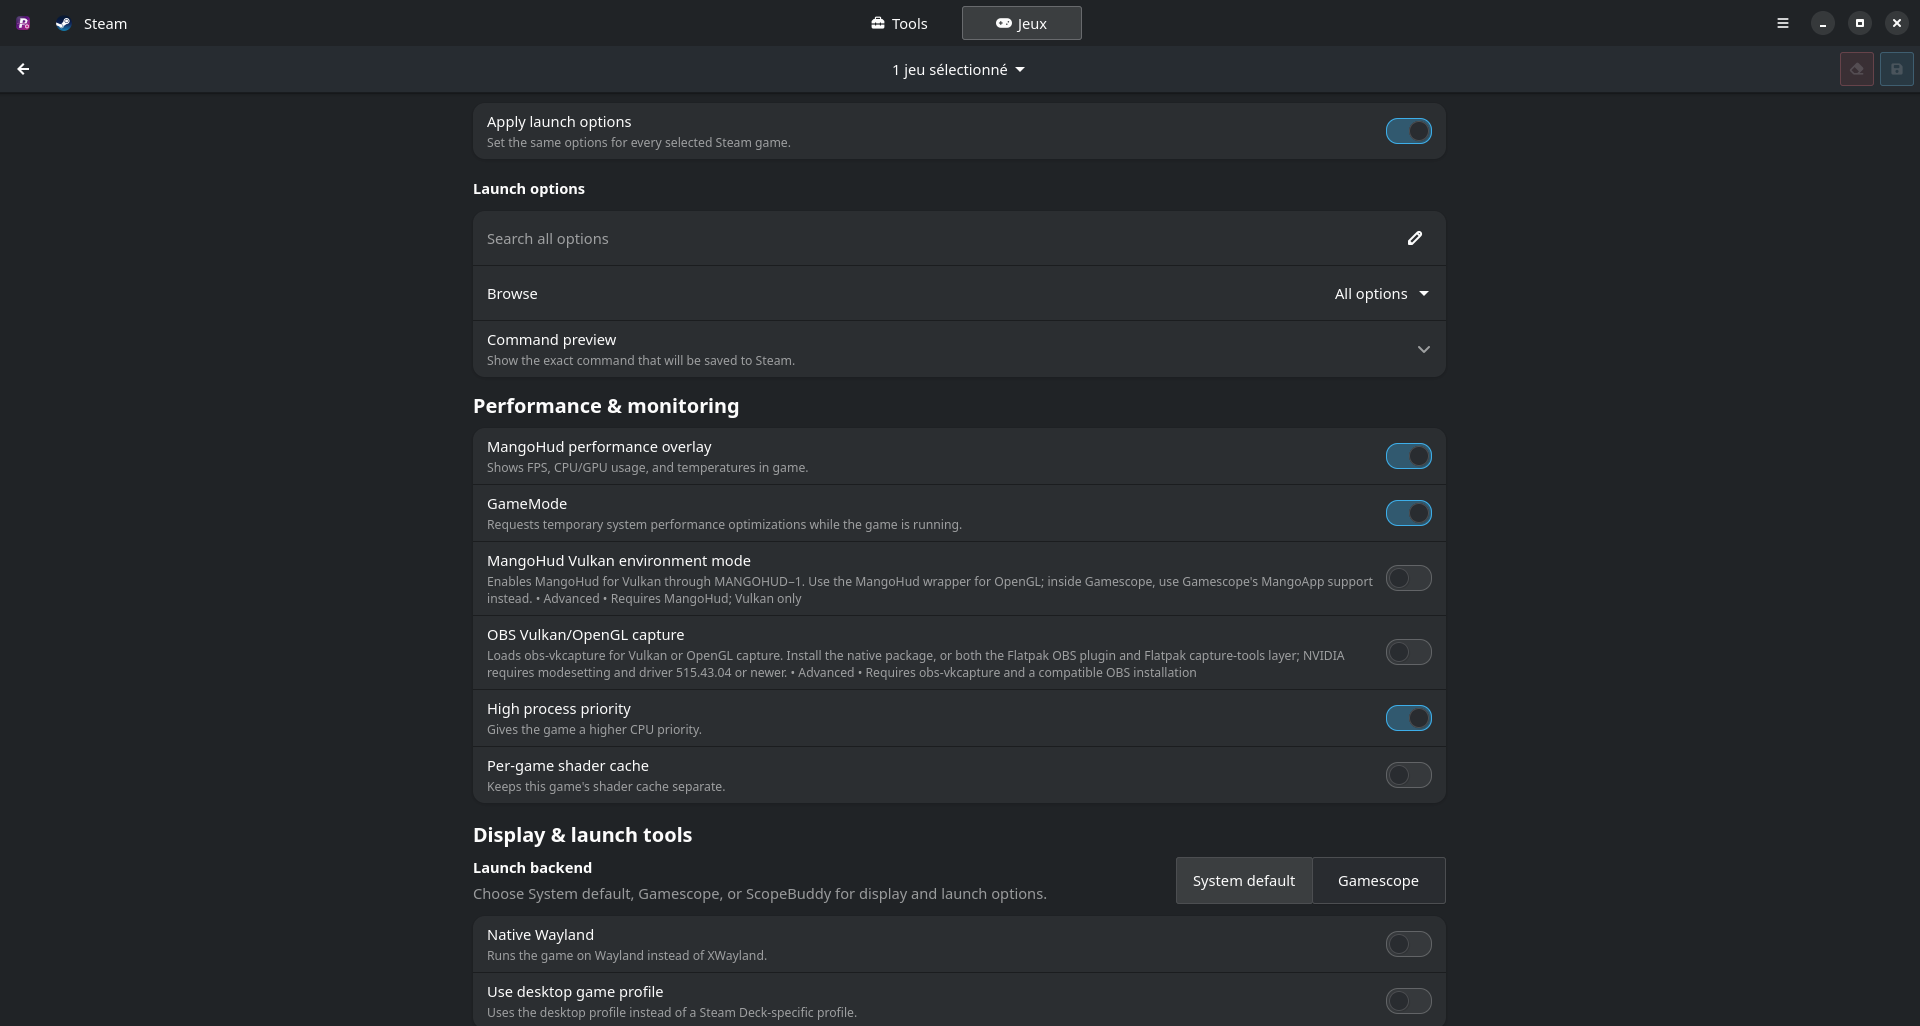Open the hamburger main menu
The image size is (1920, 1026).
tap(1782, 23)
